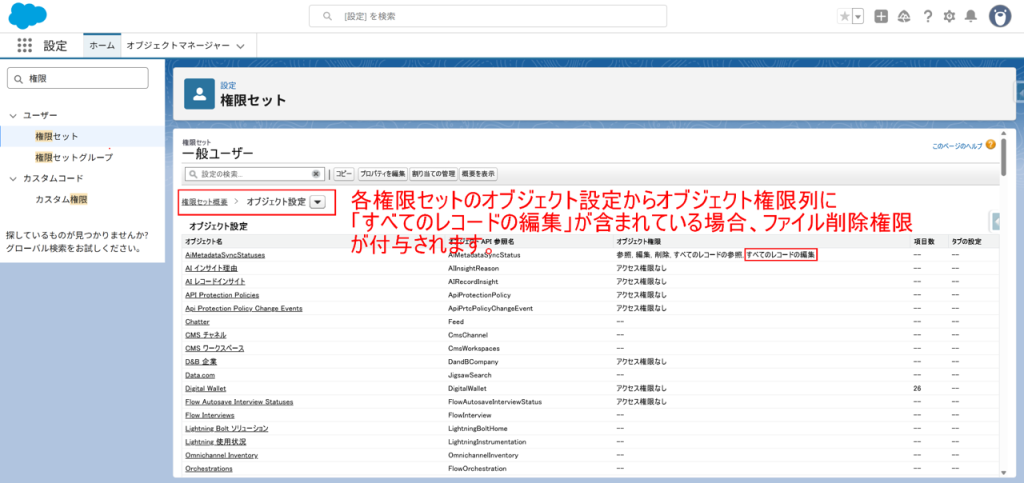Click the favorites star icon

(844, 17)
